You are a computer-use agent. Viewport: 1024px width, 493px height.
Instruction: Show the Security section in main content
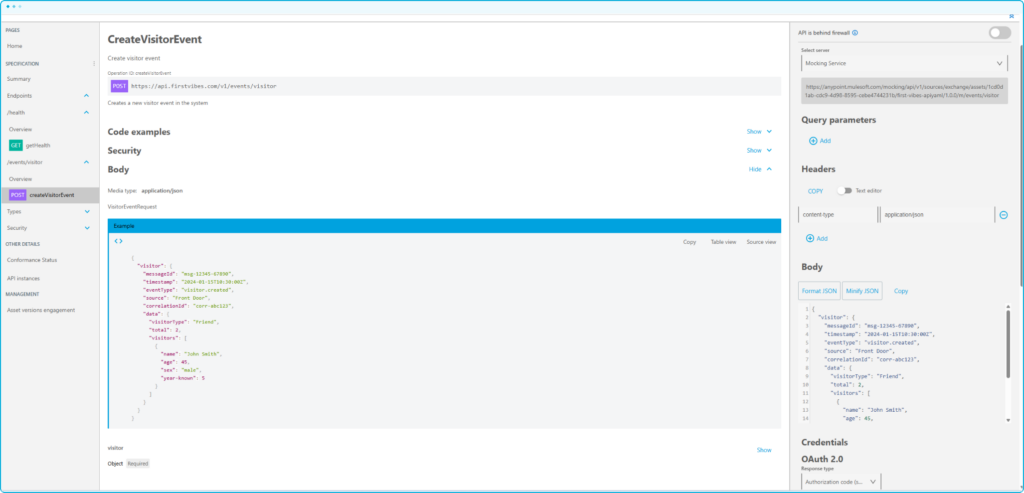click(x=759, y=150)
